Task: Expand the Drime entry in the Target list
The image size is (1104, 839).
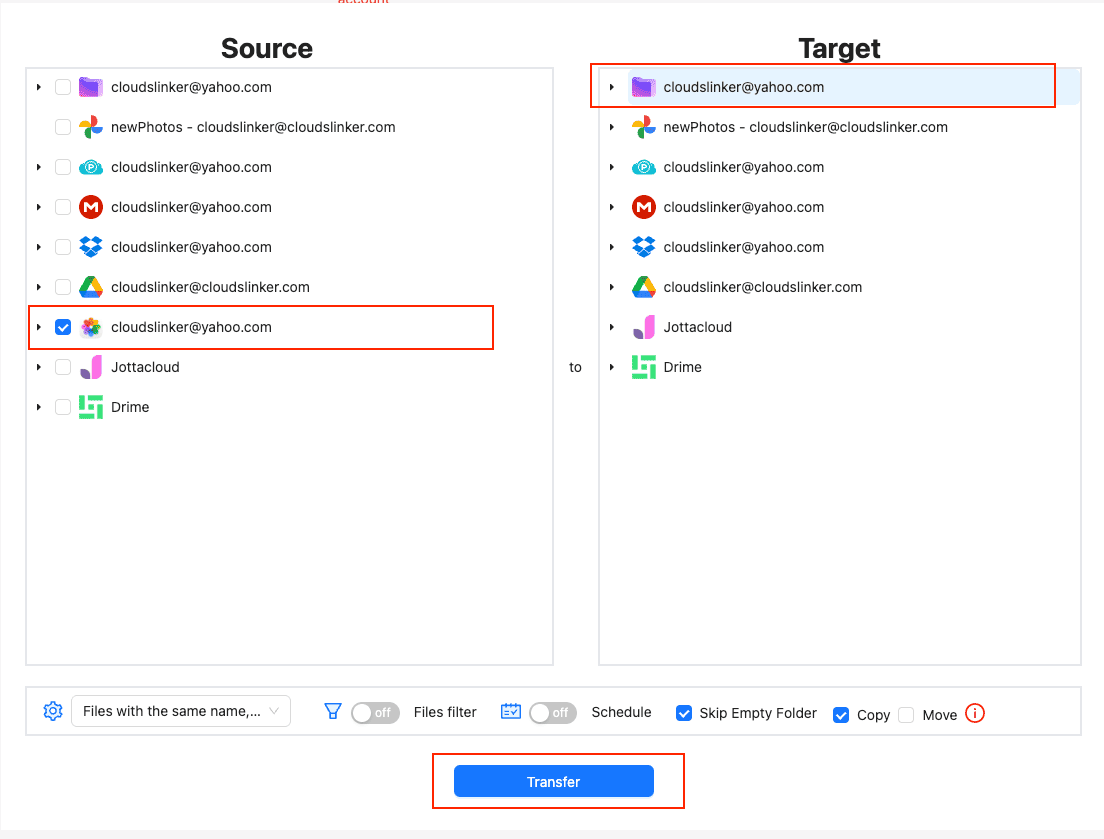Action: (611, 367)
